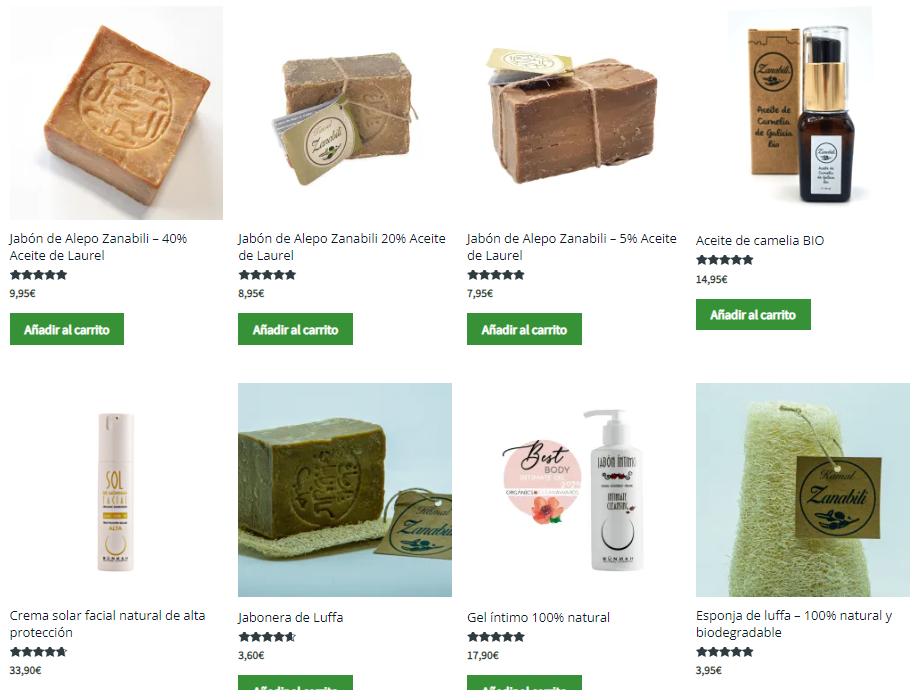
Task: Add Aceite de camelia BIO to cart
Action: tap(753, 315)
